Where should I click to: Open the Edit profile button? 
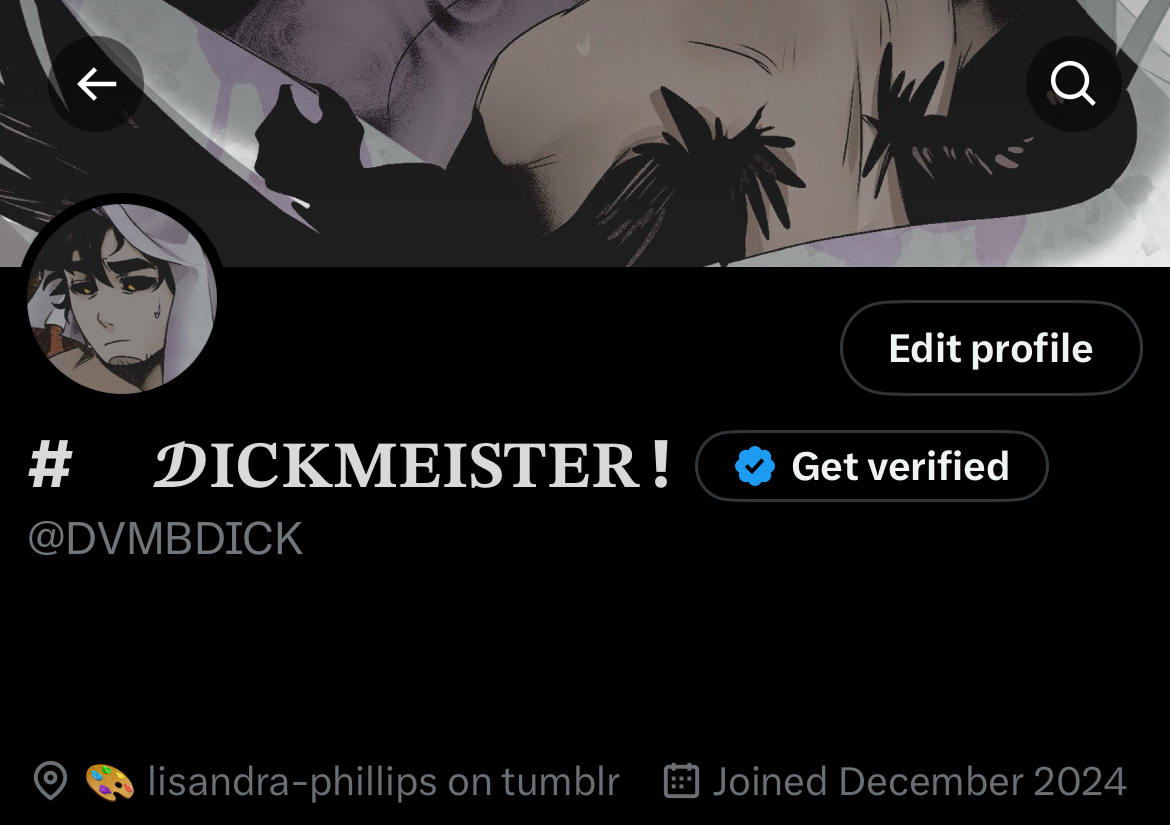click(991, 348)
